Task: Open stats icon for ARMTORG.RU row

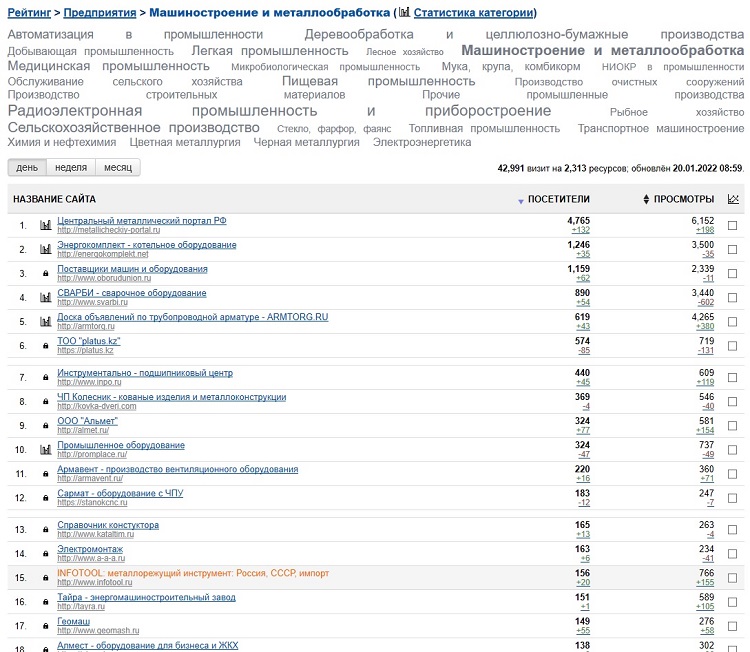Action: (45, 321)
